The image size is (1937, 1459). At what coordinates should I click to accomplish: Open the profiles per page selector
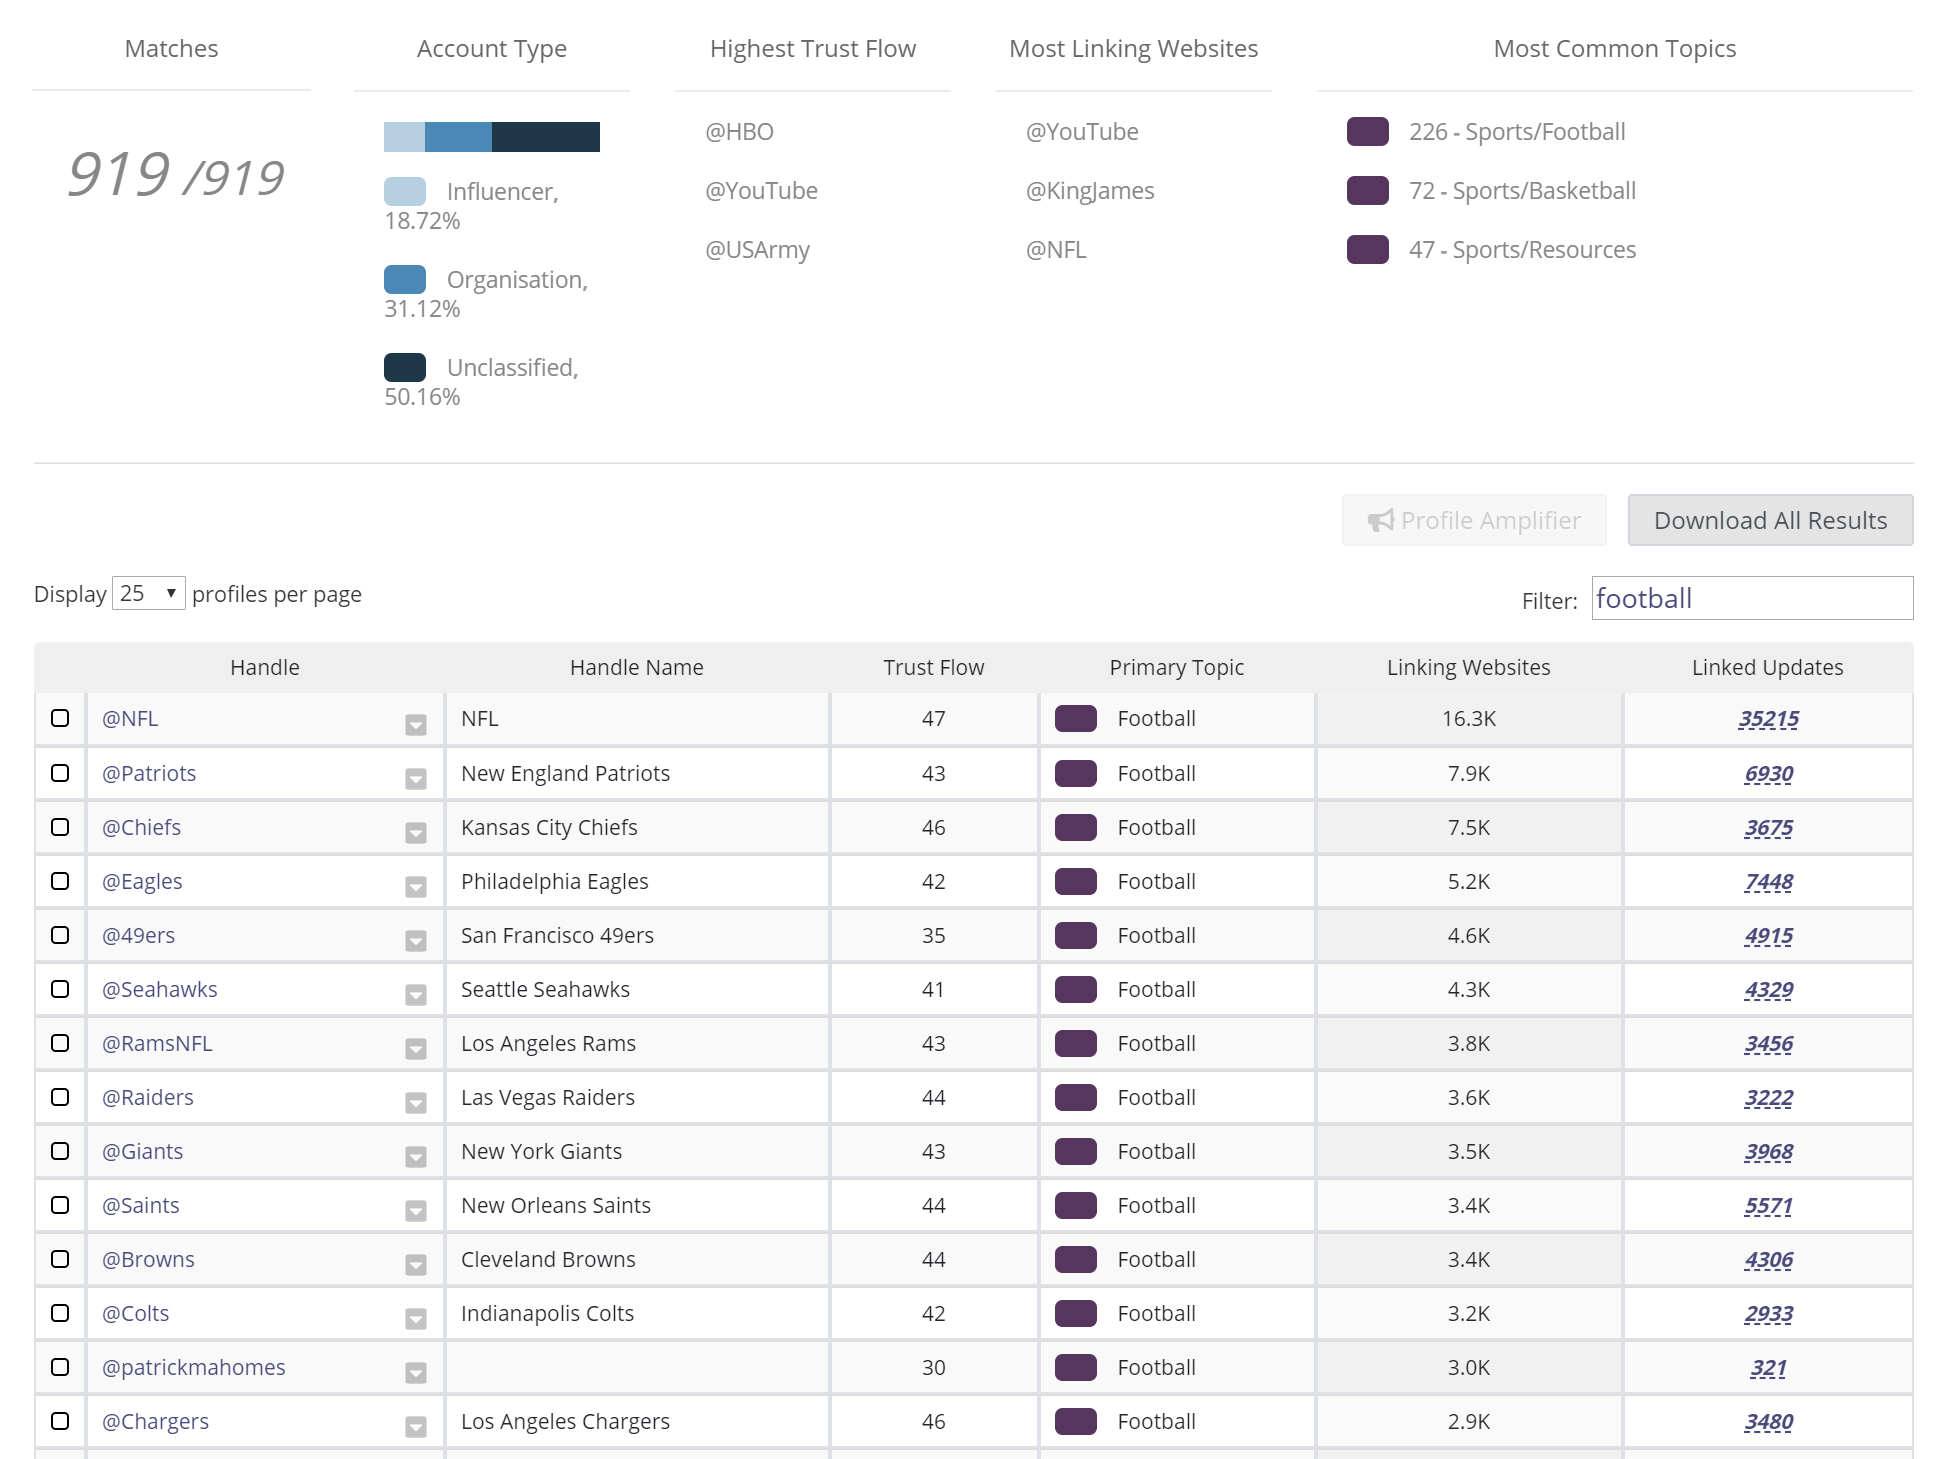pyautogui.click(x=148, y=593)
